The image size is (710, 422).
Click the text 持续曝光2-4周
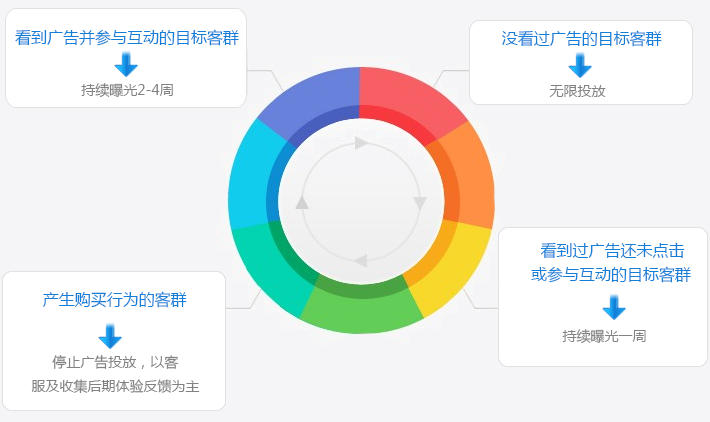tap(127, 90)
